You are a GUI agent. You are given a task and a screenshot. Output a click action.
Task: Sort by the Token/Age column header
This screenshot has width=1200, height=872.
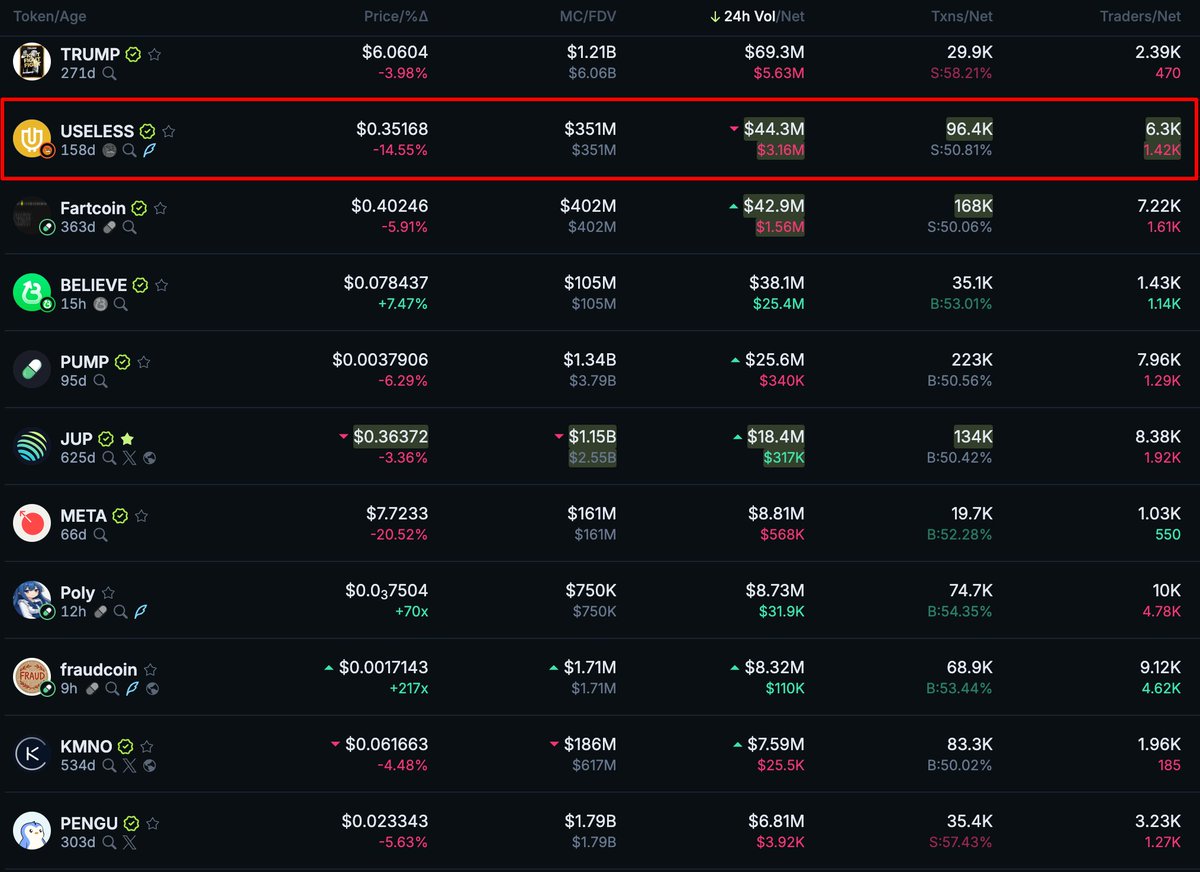(x=49, y=17)
